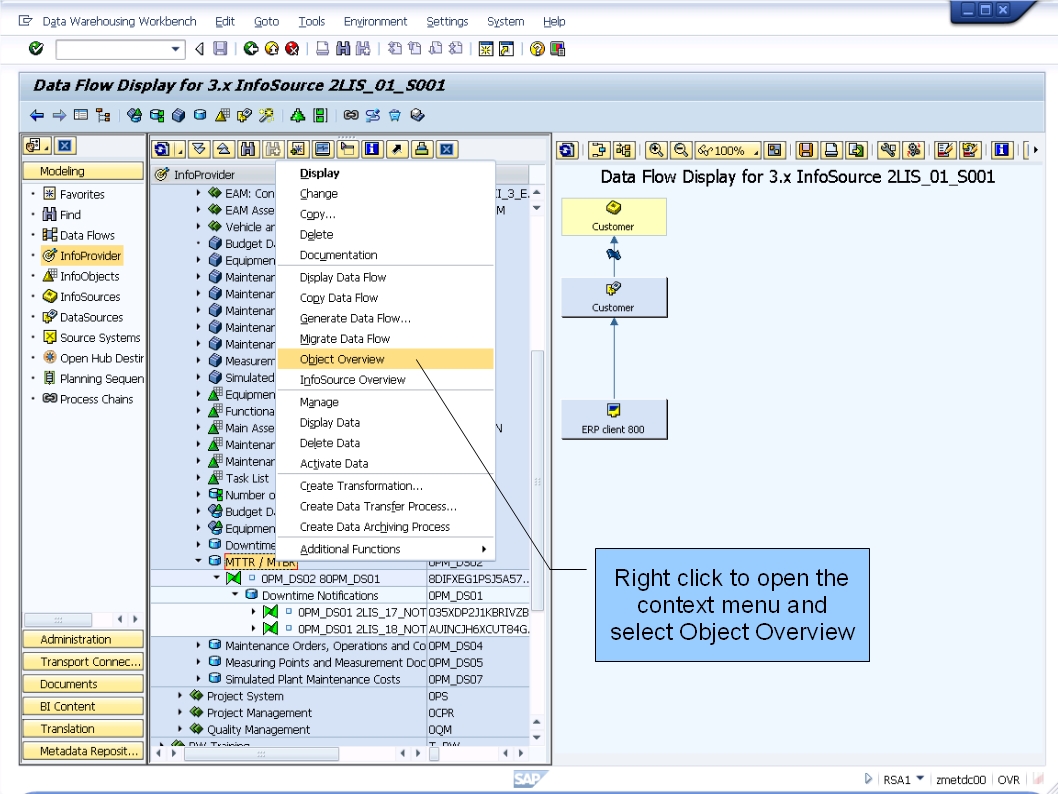Image resolution: width=1058 pixels, height=794 pixels.
Task: Select Process Chains in Modeling list
Action: pyautogui.click(x=96, y=399)
